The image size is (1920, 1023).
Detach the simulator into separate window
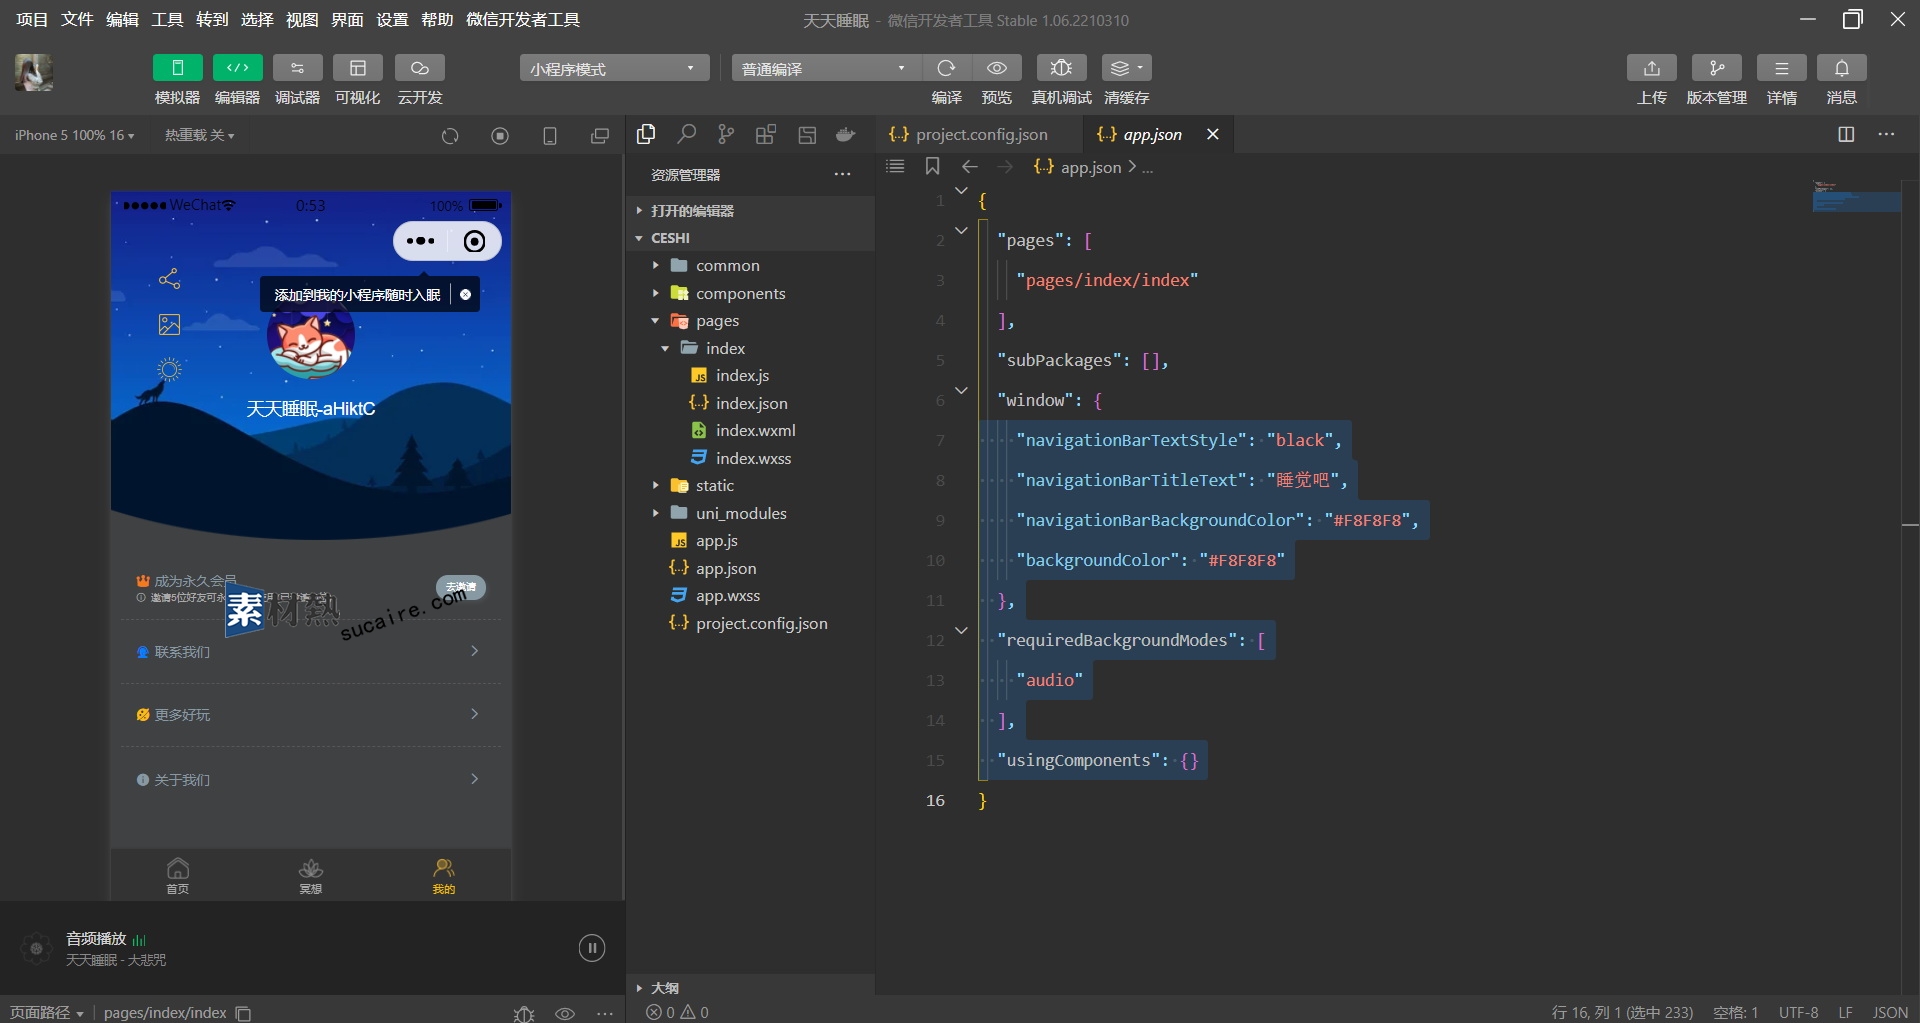[599, 136]
